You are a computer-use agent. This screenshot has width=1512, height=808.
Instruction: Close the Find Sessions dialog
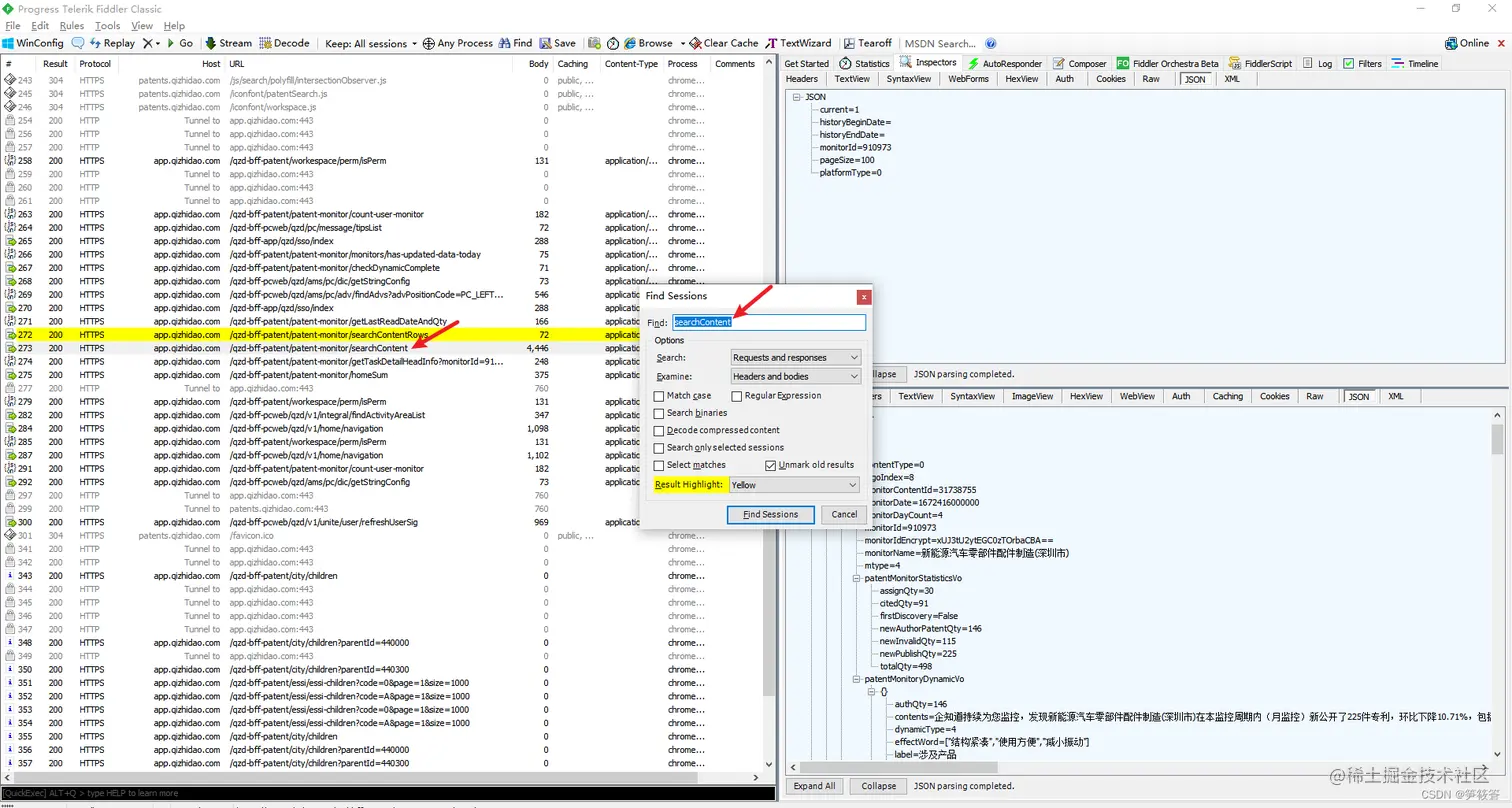[863, 296]
